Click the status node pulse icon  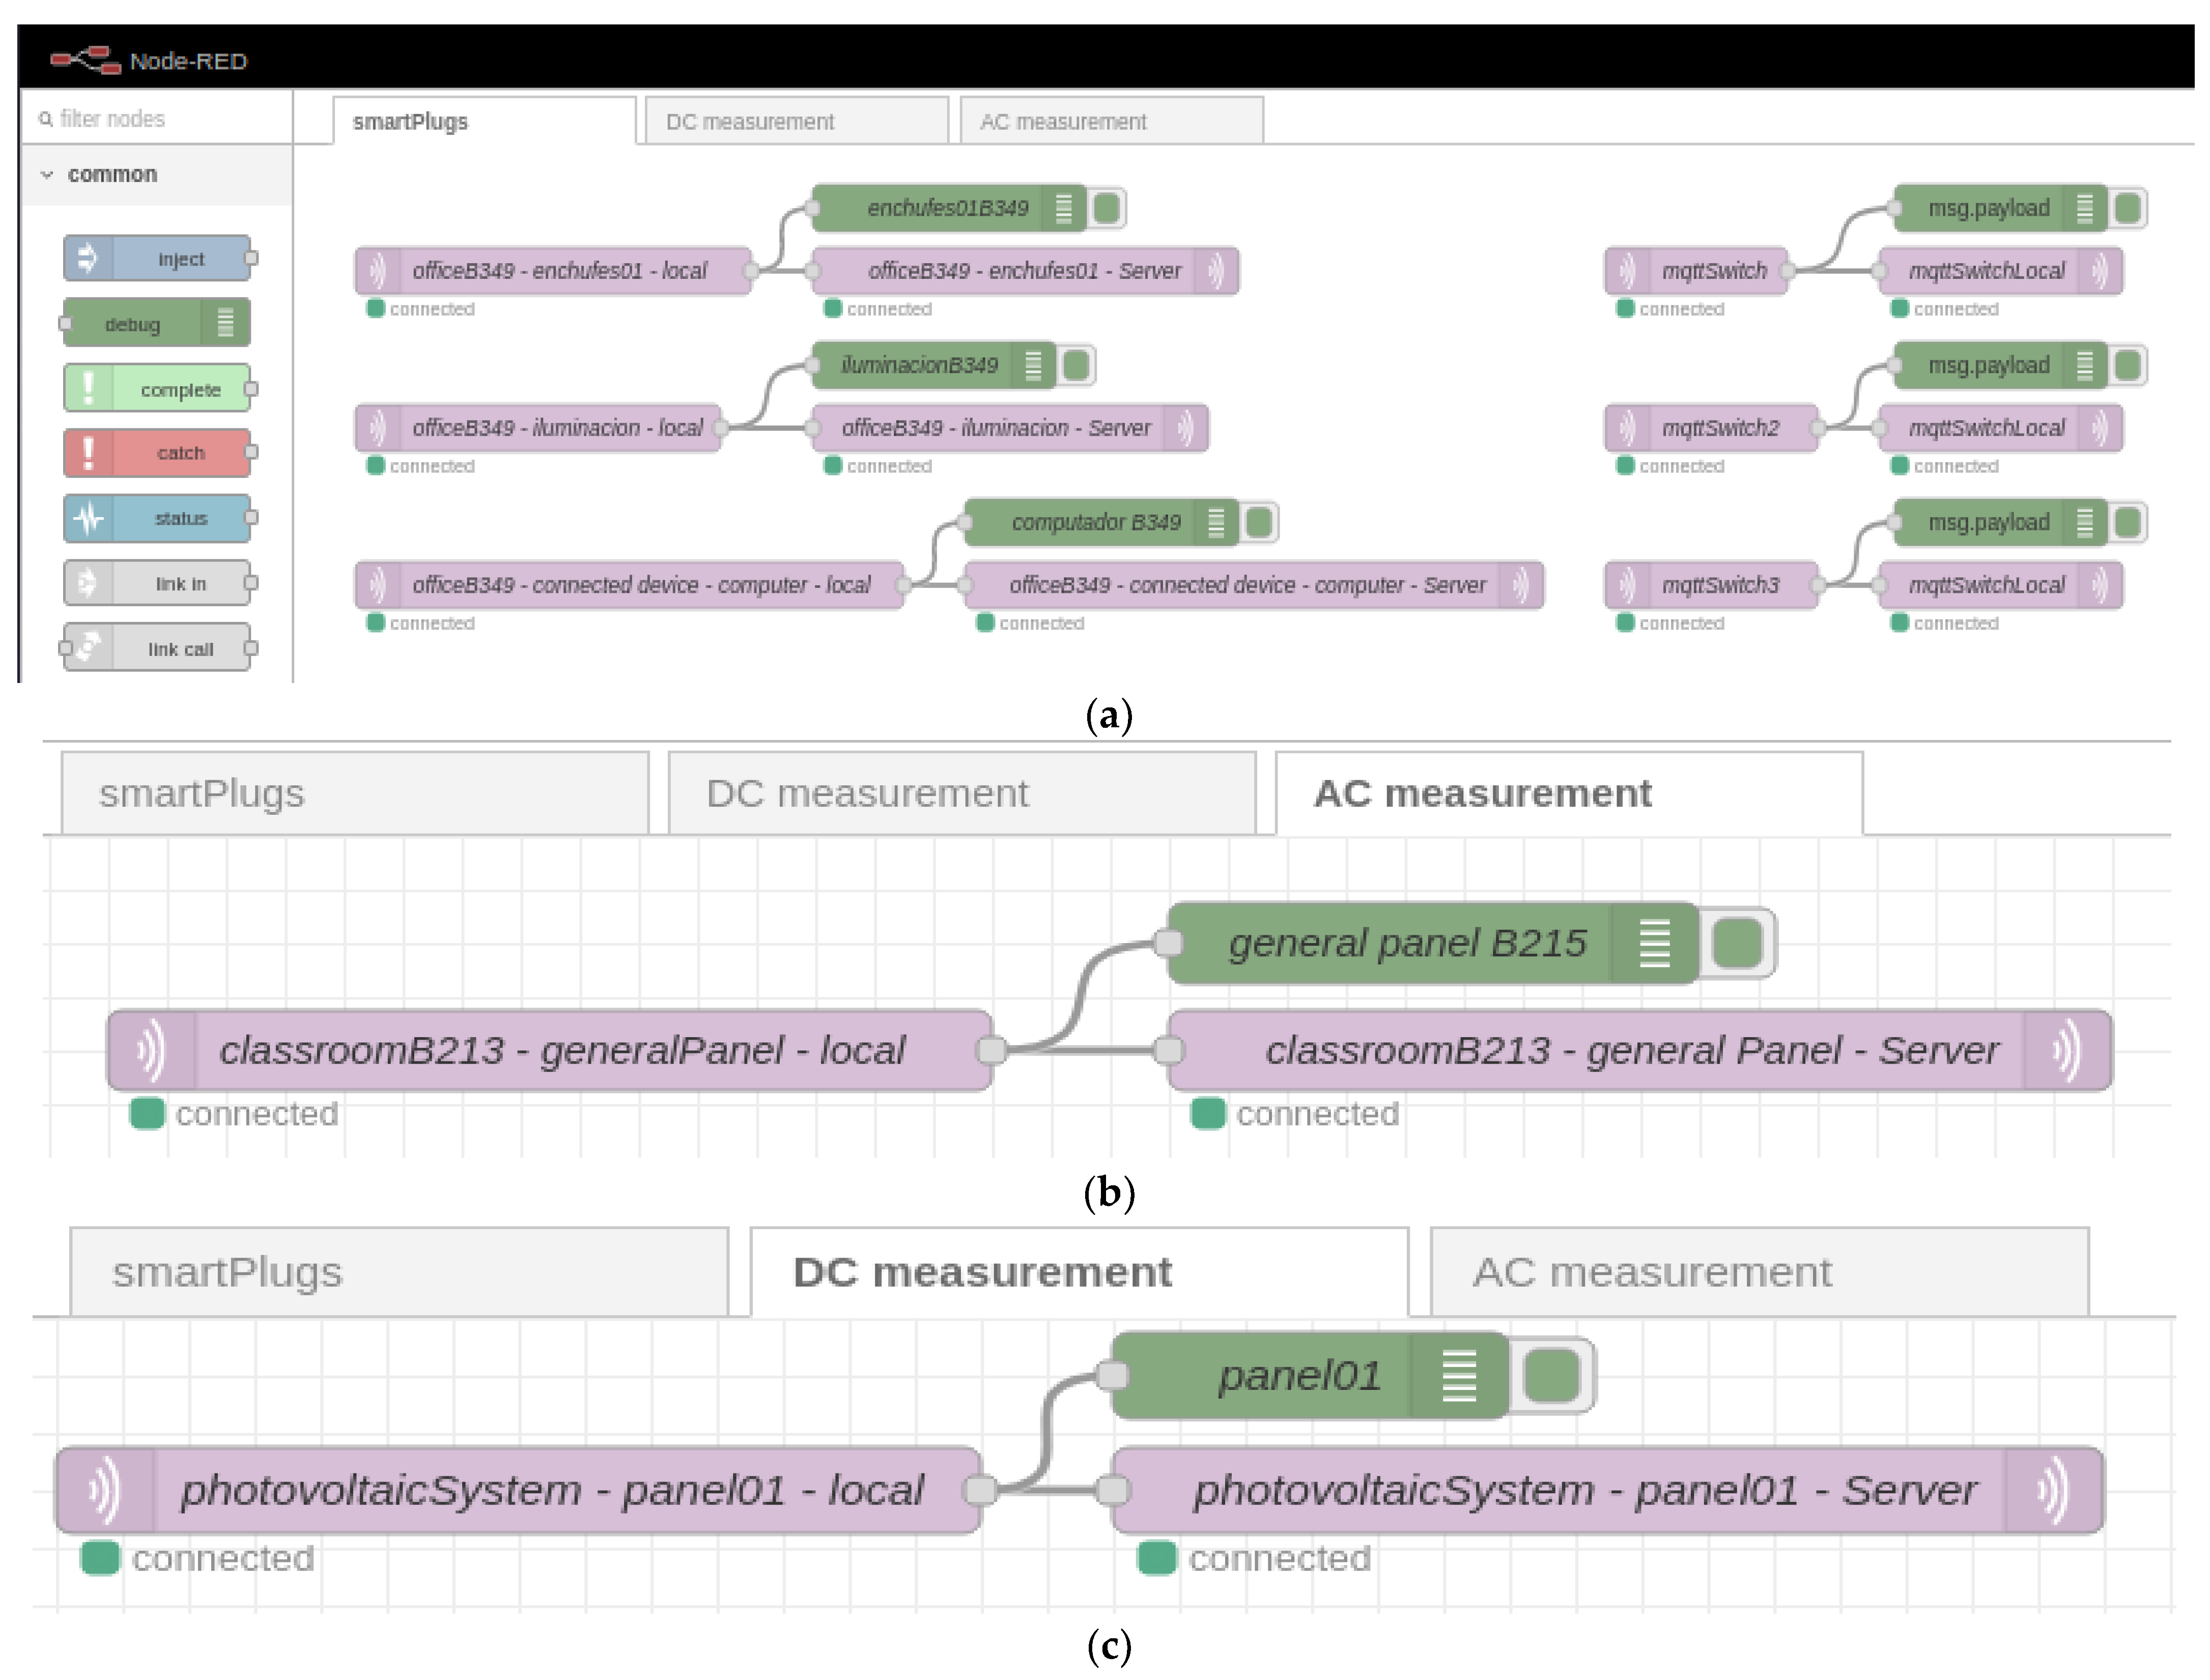pyautogui.click(x=88, y=518)
